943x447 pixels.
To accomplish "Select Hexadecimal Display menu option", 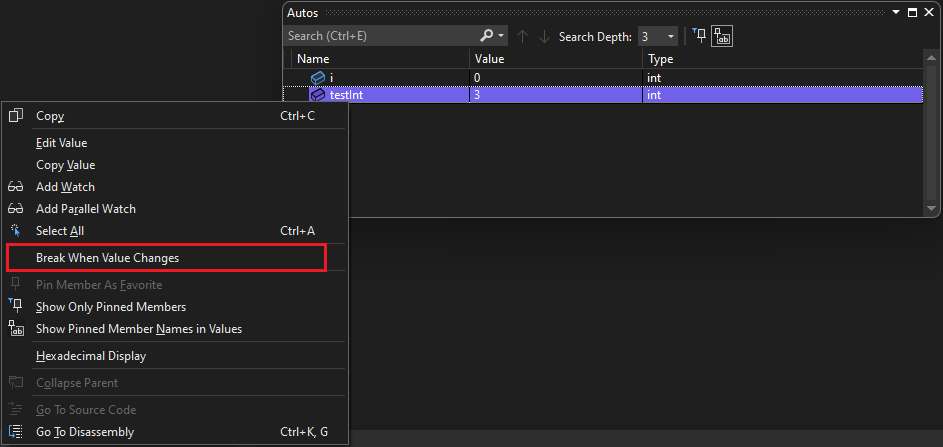I will (91, 356).
